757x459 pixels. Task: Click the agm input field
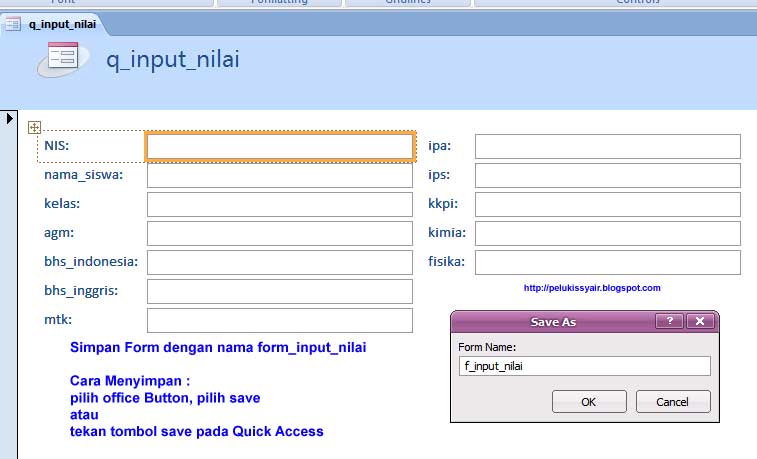(280, 233)
